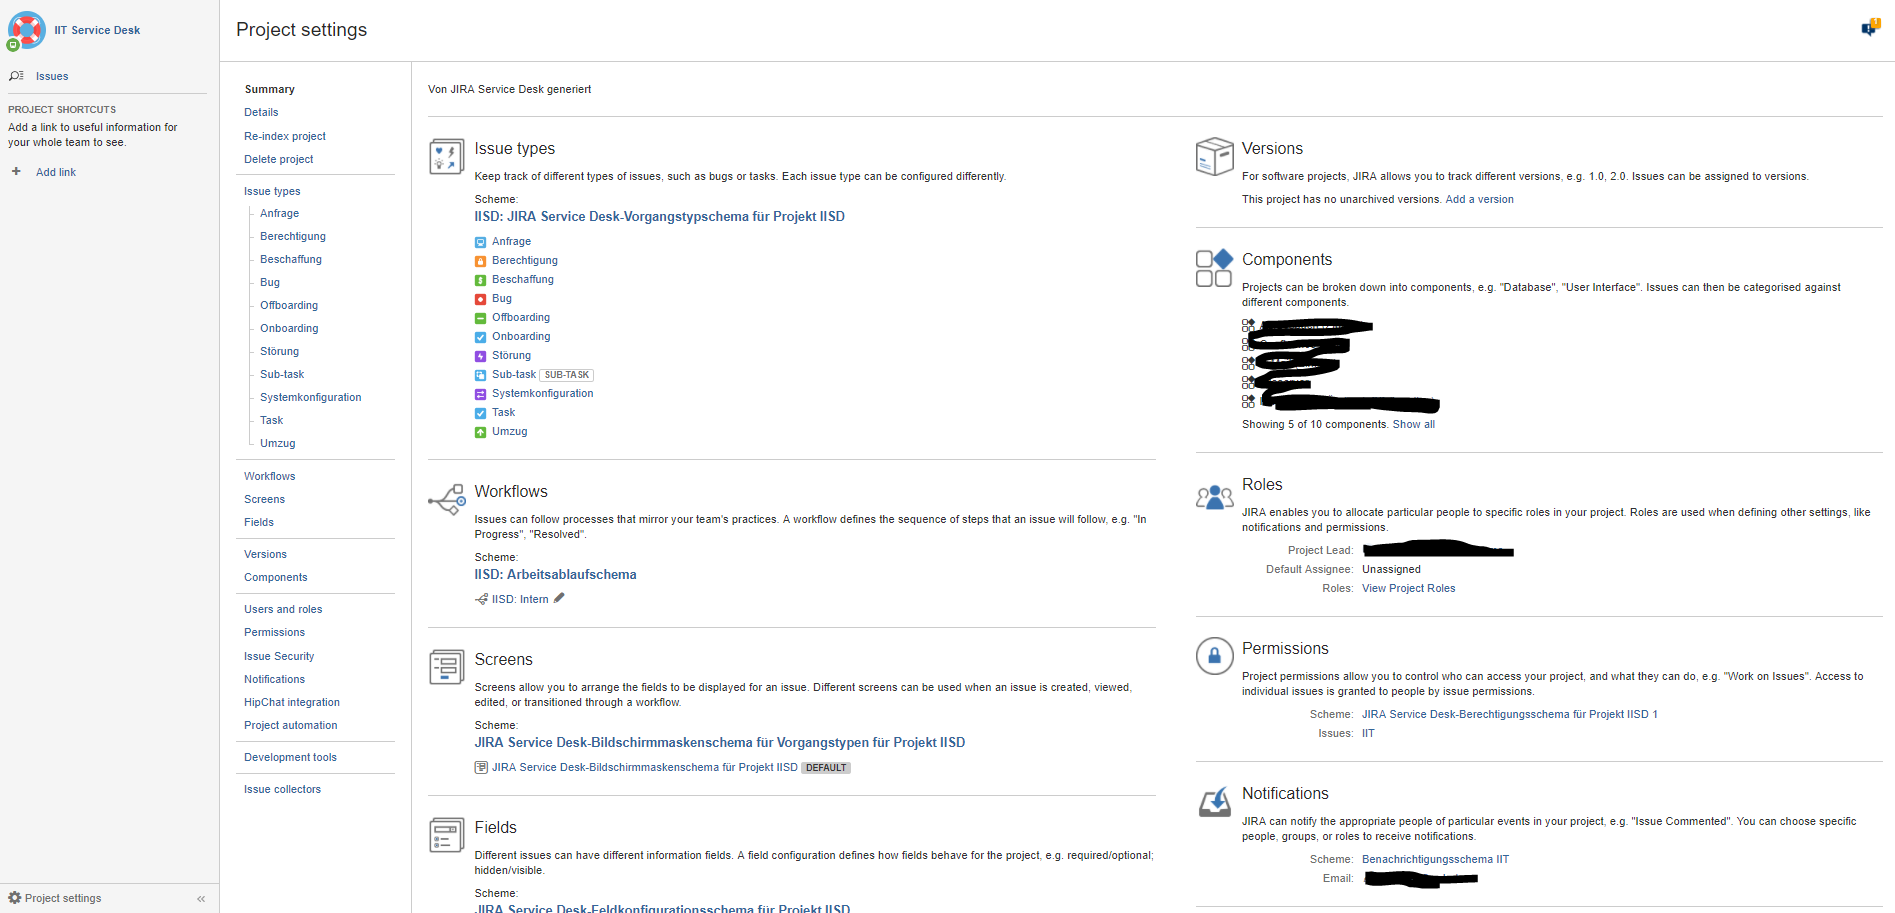1895x913 pixels.
Task: Show all components link
Action: [x=1413, y=424]
